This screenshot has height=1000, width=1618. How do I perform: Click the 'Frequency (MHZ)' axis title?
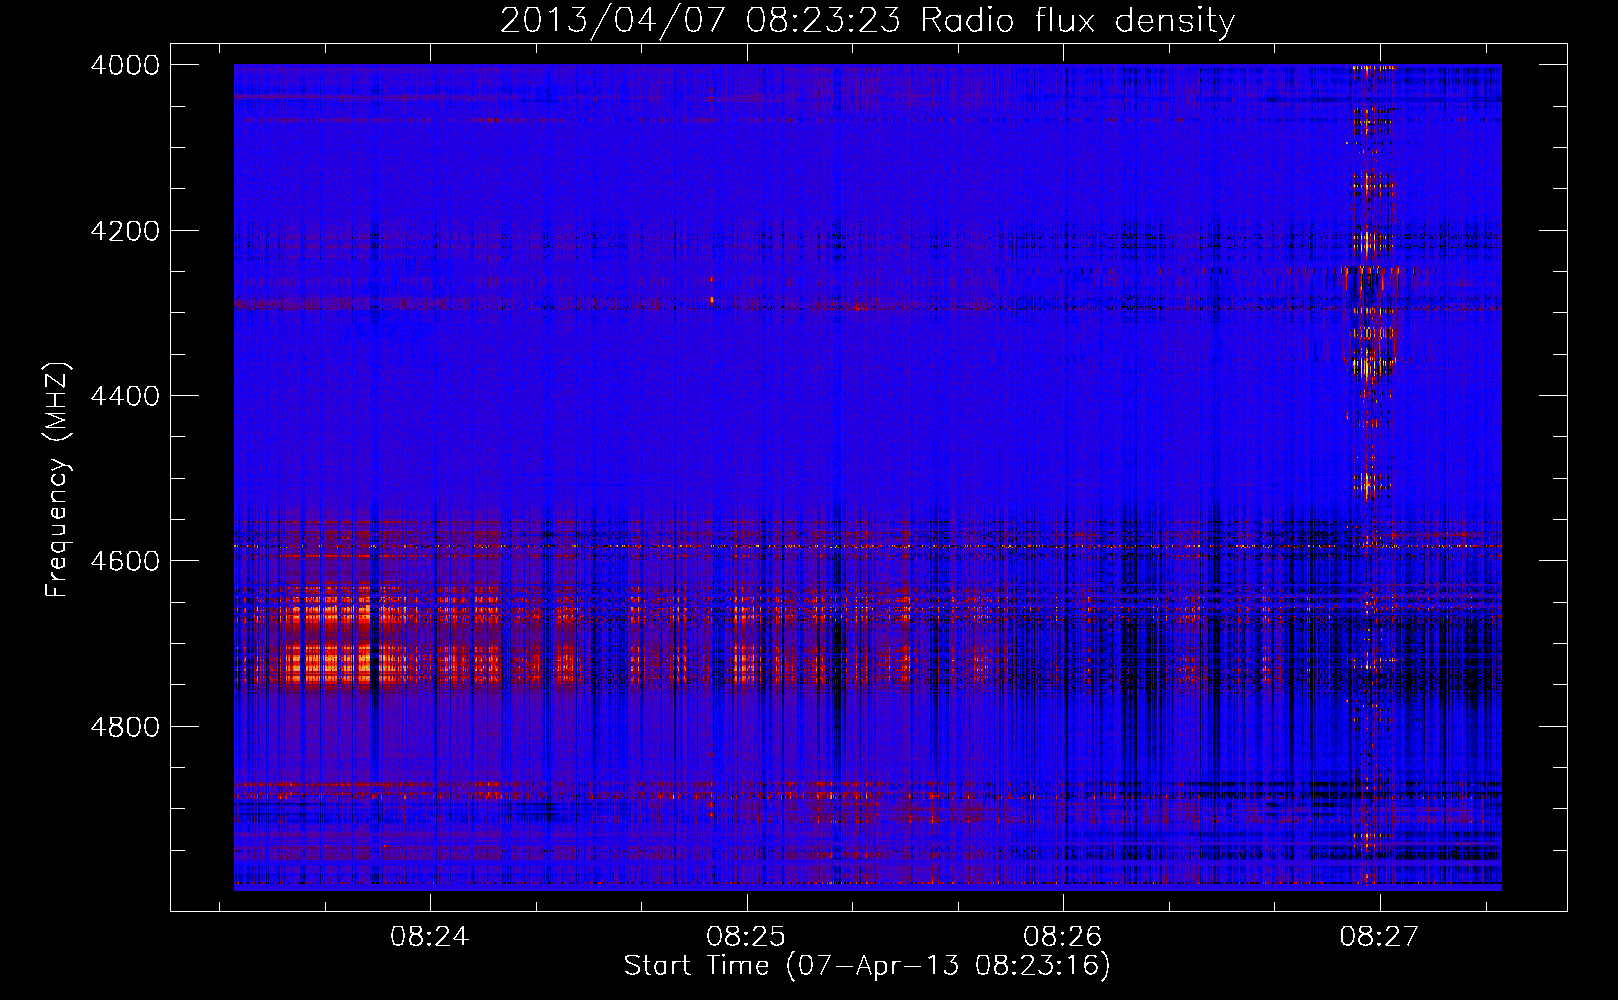tap(57, 480)
